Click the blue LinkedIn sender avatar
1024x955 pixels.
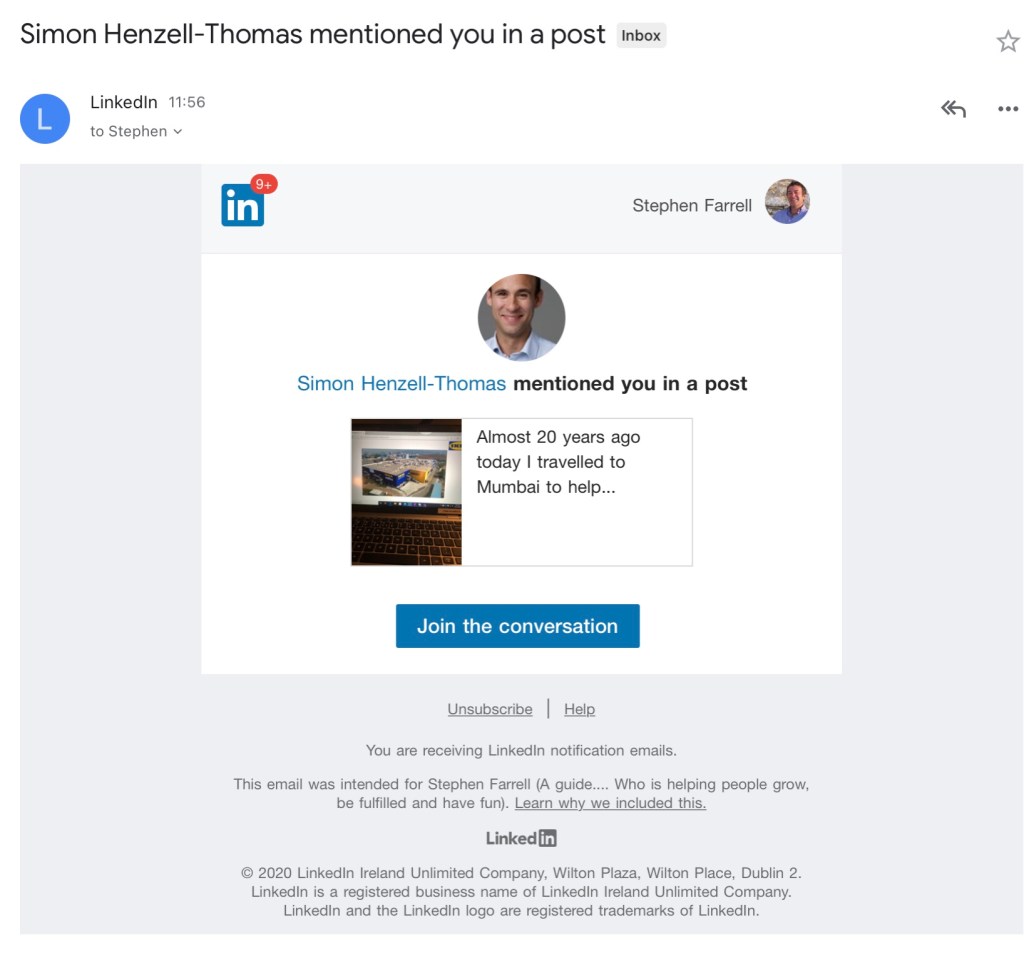click(x=45, y=119)
